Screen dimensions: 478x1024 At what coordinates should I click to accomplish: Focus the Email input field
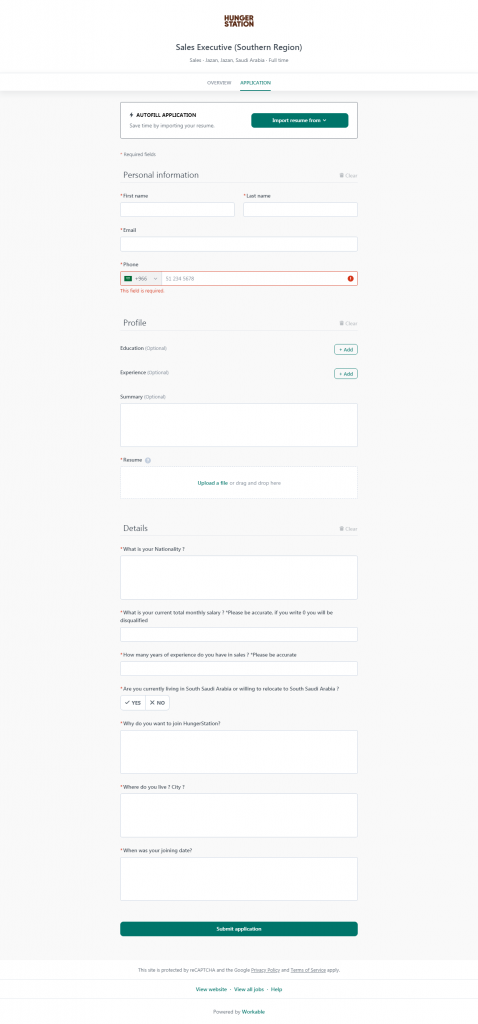pyautogui.click(x=239, y=244)
